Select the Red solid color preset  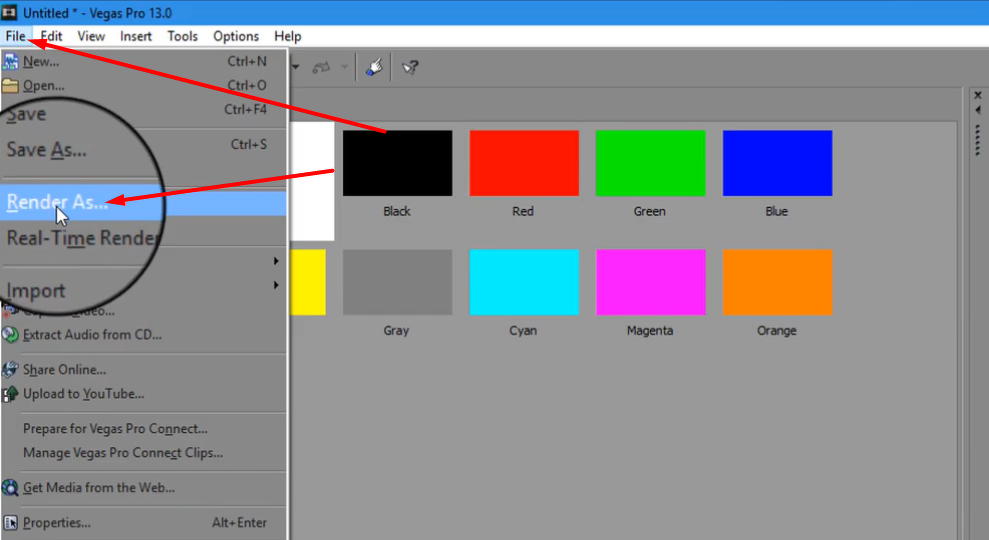pyautogui.click(x=524, y=163)
